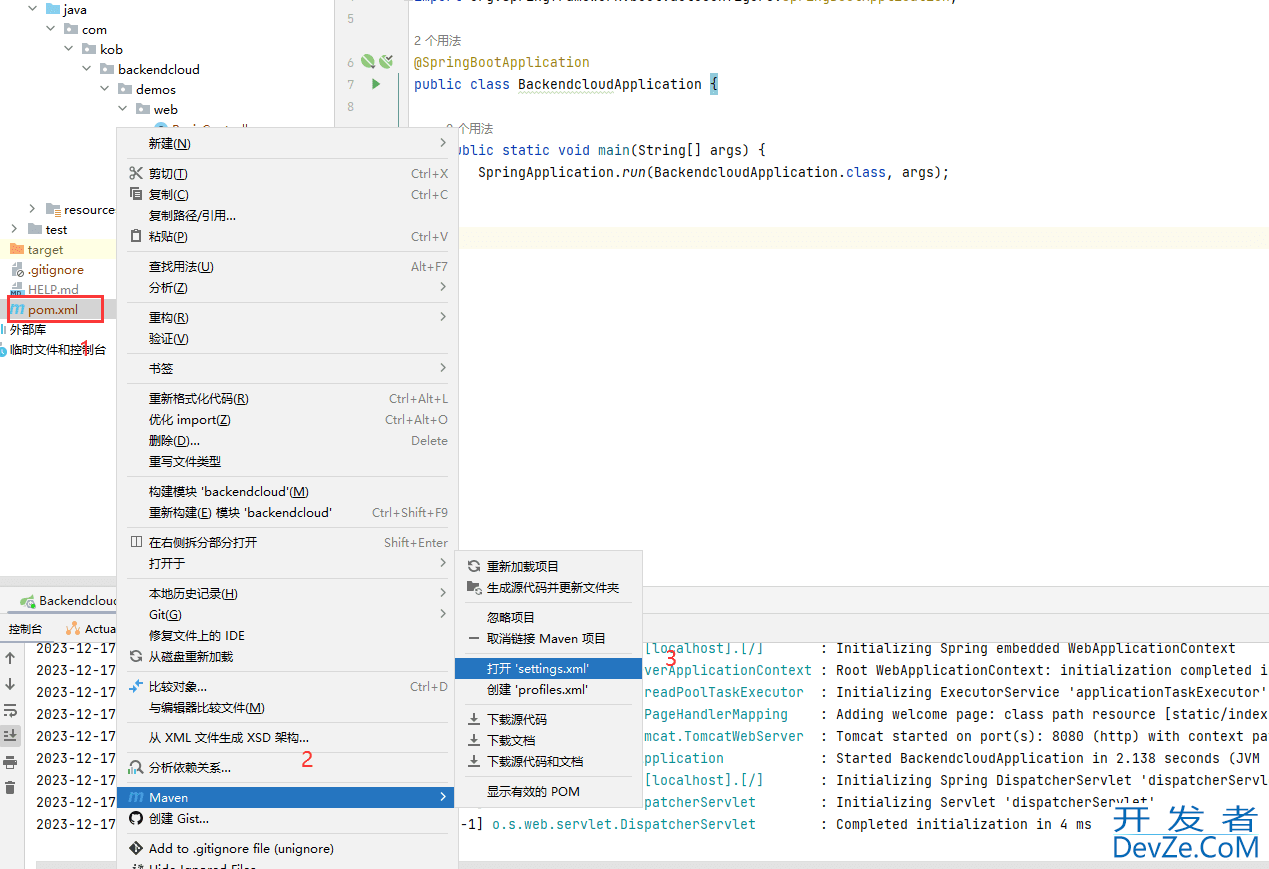The height and width of the screenshot is (869, 1269).
Task: Click the git icon beside Add to .gitignore file
Action: pos(137,848)
